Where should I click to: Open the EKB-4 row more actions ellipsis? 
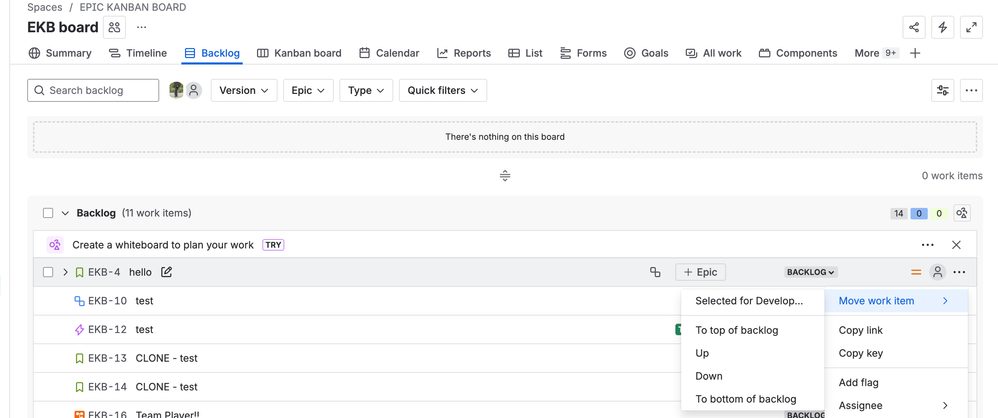tap(960, 272)
